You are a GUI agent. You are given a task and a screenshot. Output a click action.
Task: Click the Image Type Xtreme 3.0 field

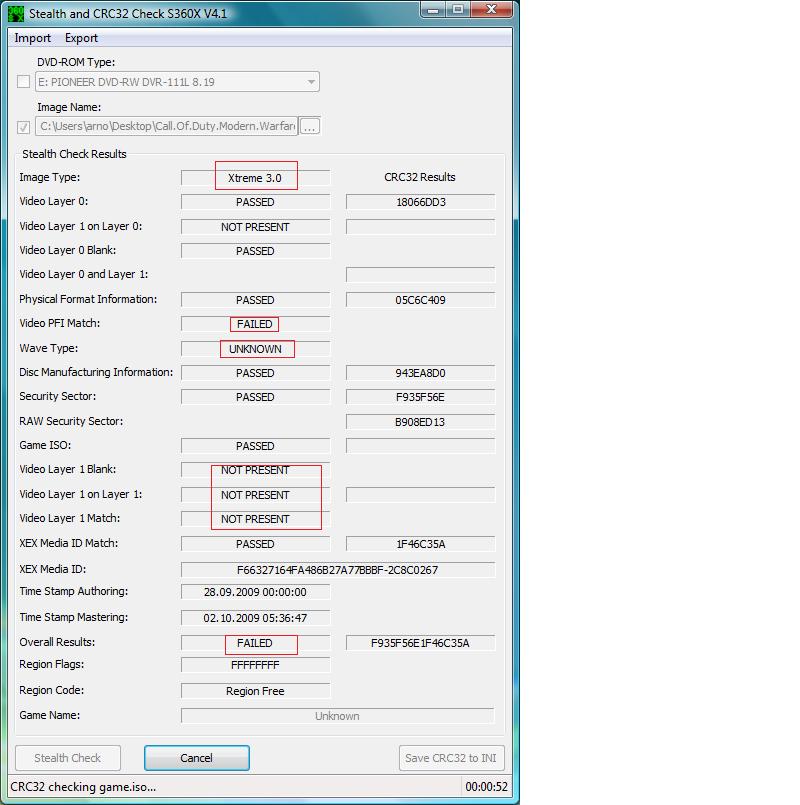tap(255, 178)
